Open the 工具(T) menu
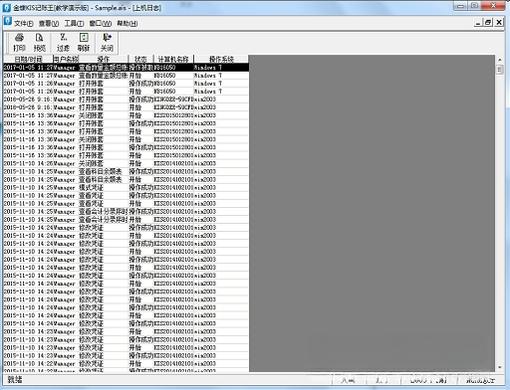 pos(74,23)
